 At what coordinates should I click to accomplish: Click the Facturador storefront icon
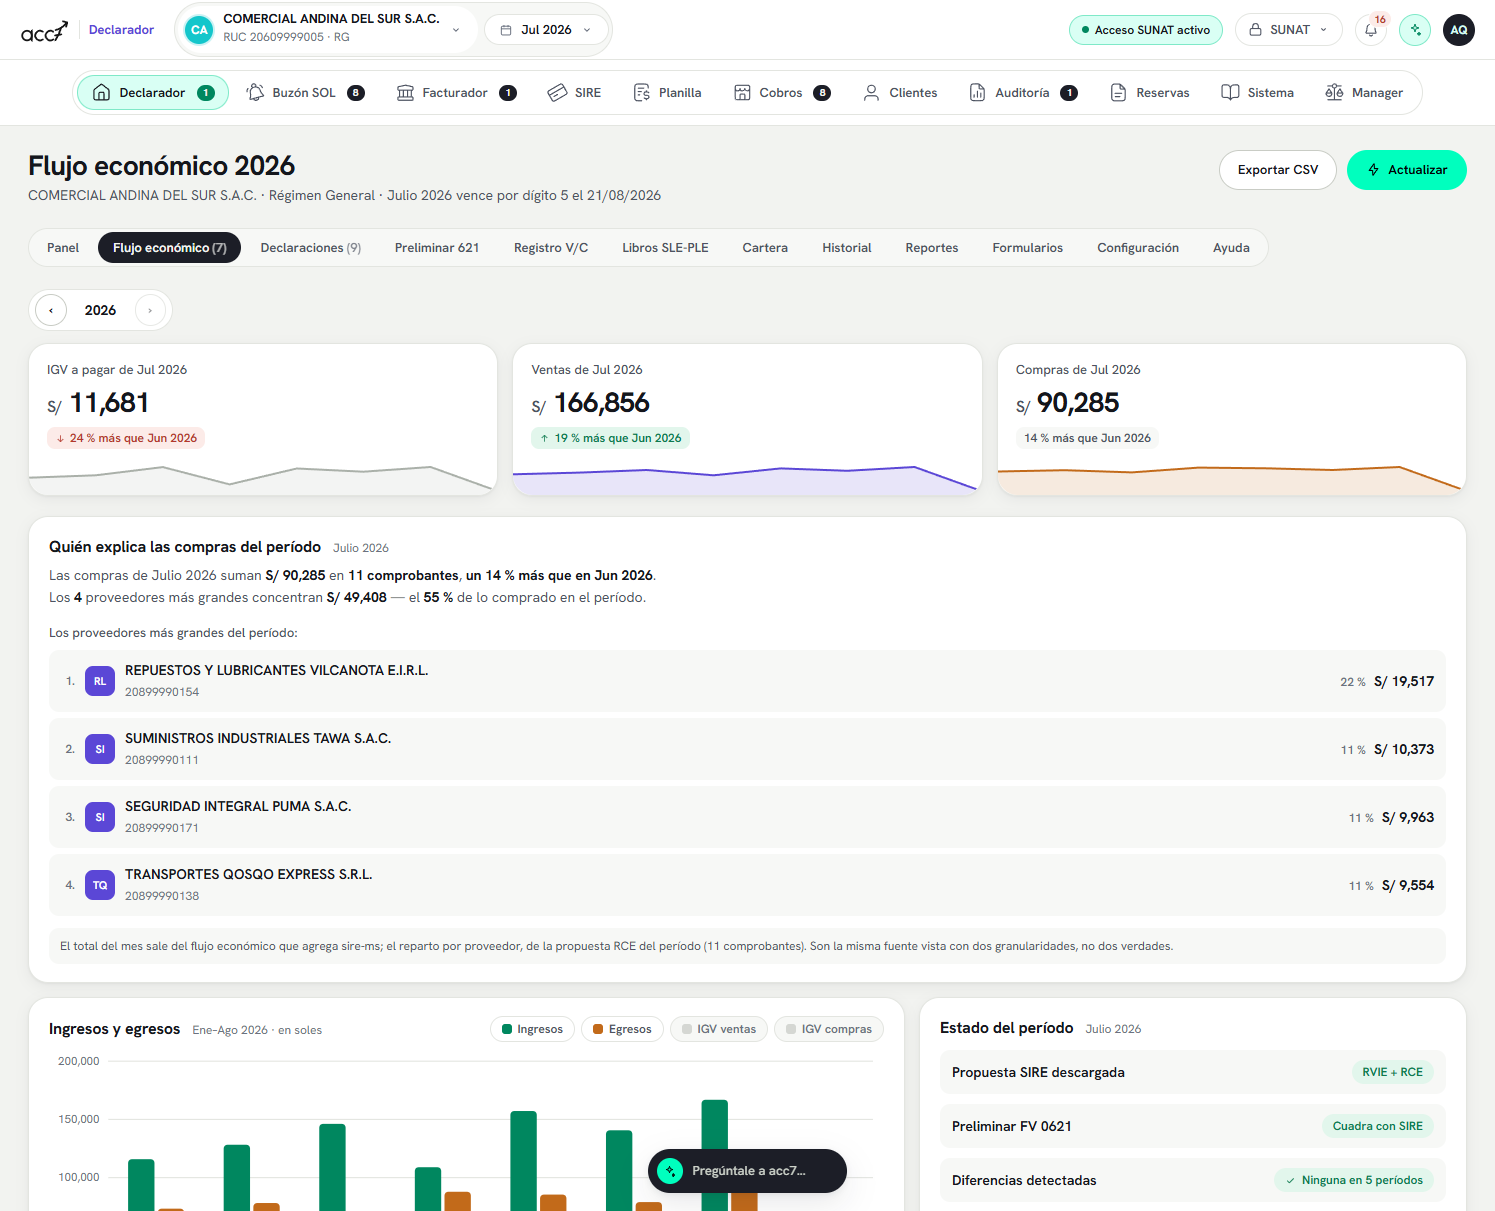coord(405,93)
